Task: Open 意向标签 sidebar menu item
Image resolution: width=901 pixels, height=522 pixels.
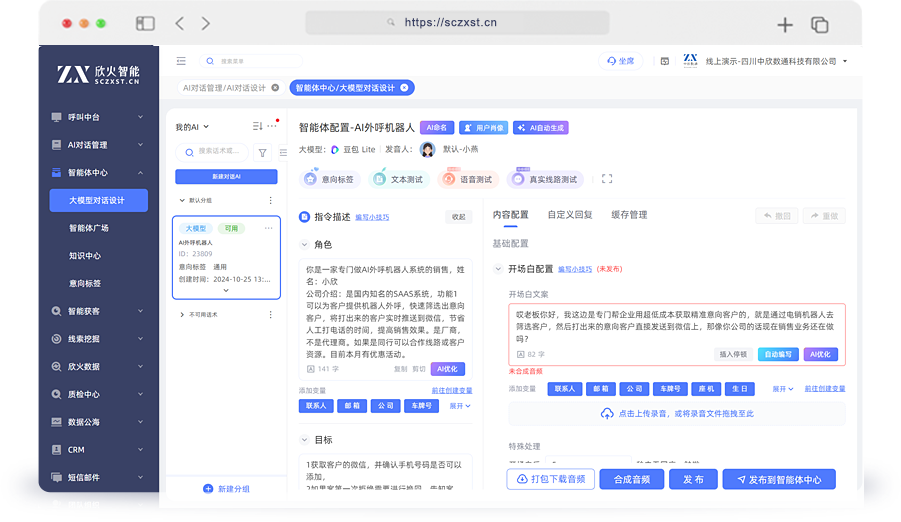Action: point(85,283)
